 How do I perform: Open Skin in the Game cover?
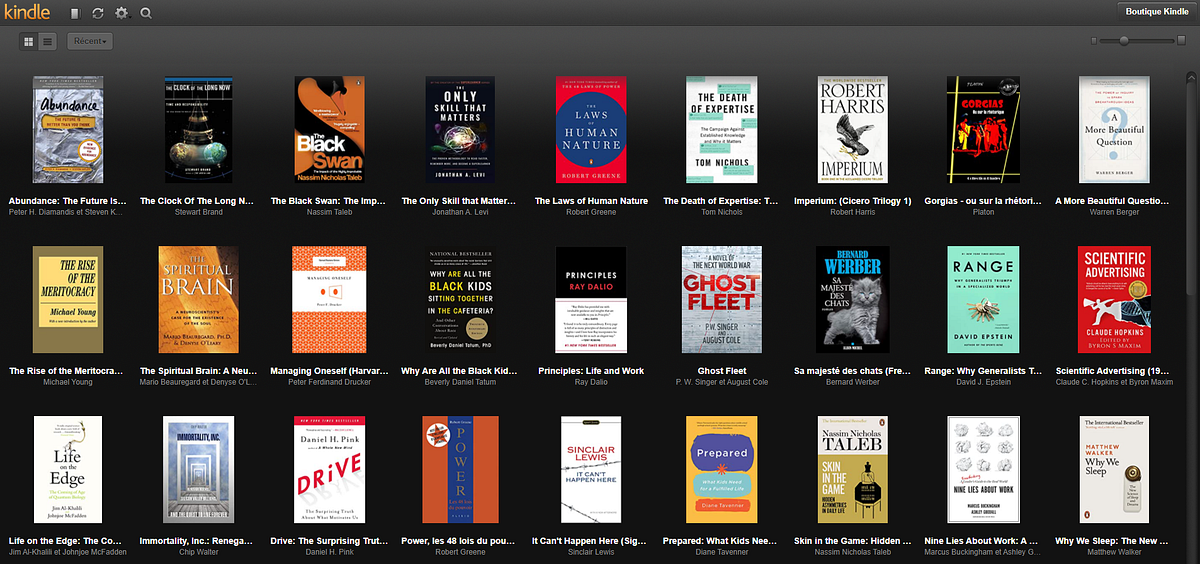852,470
